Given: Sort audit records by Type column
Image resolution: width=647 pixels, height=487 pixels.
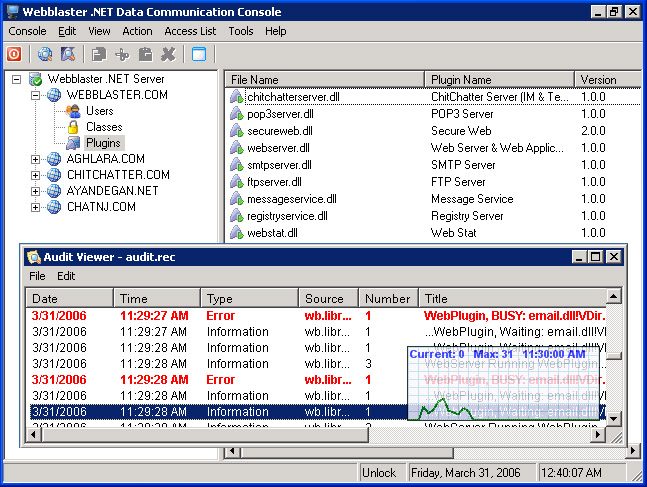Looking at the screenshot, I should [x=250, y=298].
